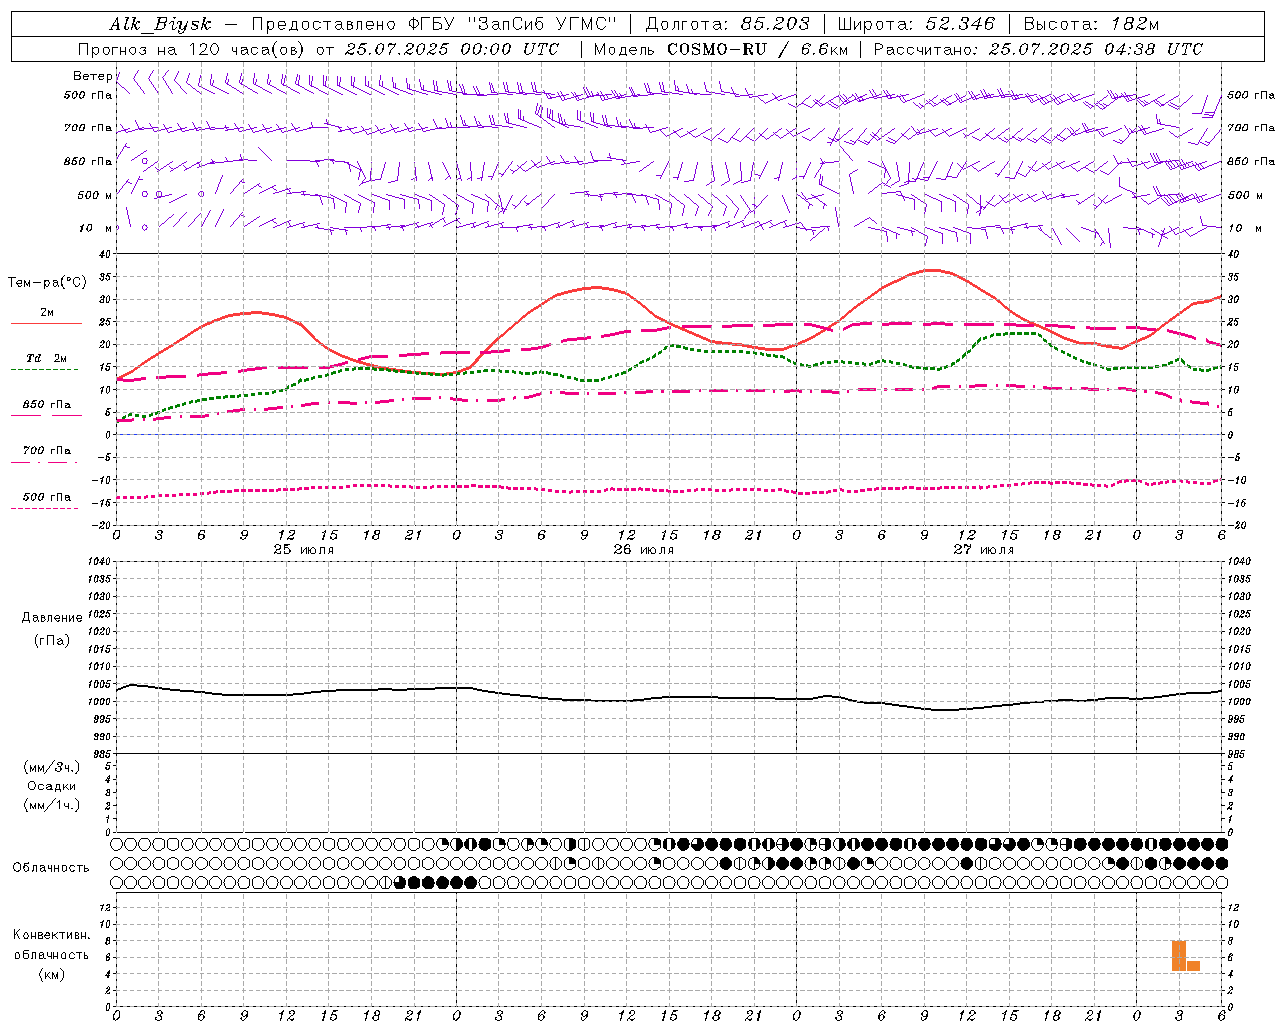Click the 27 июля date label
The height and width of the screenshot is (1024, 1280).
(x=984, y=550)
